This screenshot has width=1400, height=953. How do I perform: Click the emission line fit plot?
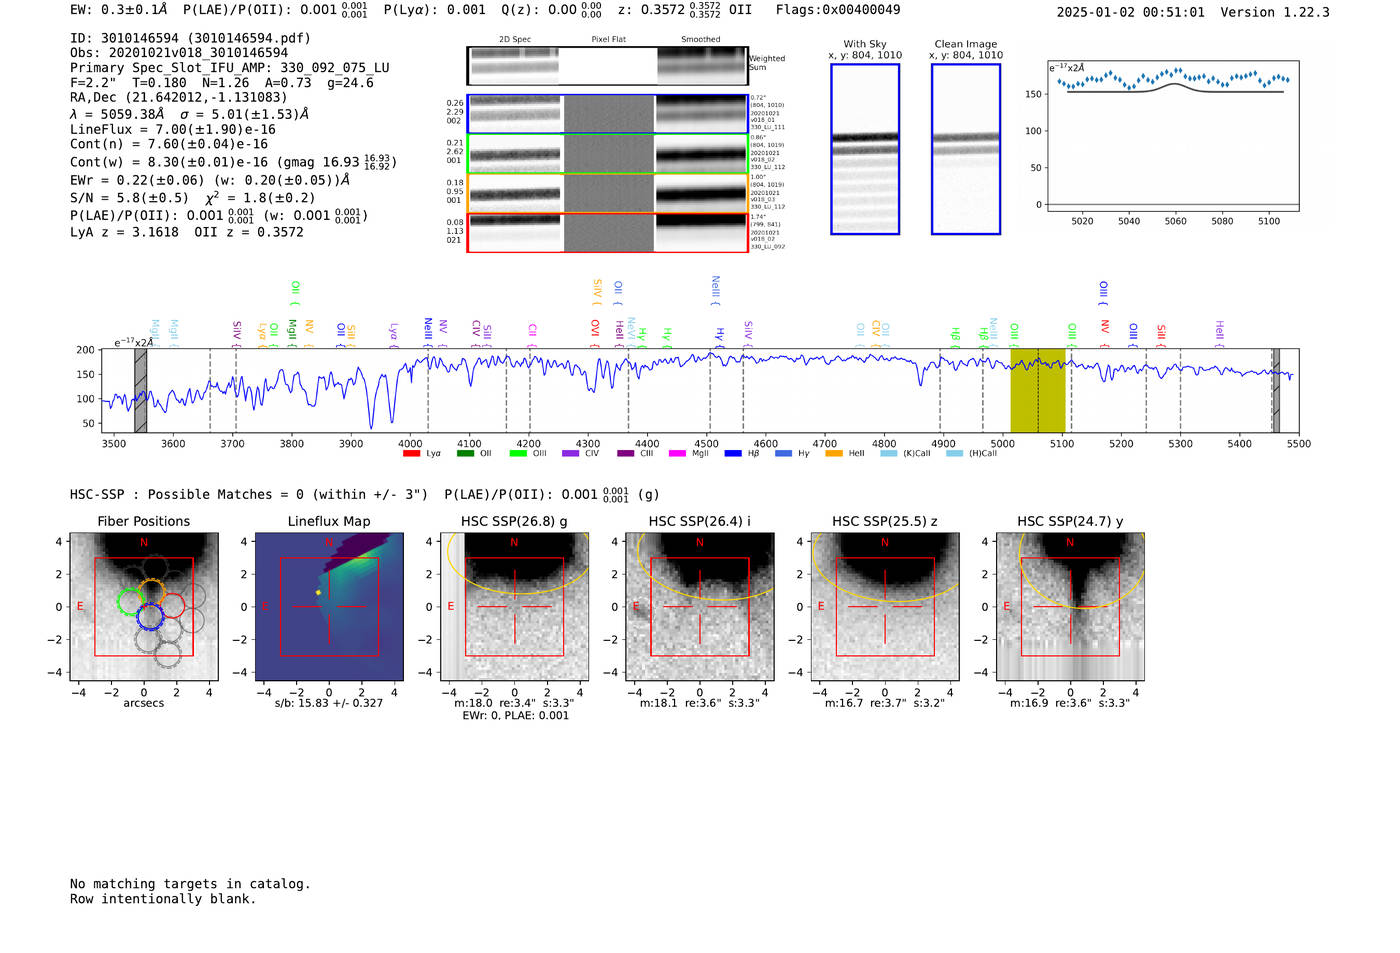coord(1174,136)
